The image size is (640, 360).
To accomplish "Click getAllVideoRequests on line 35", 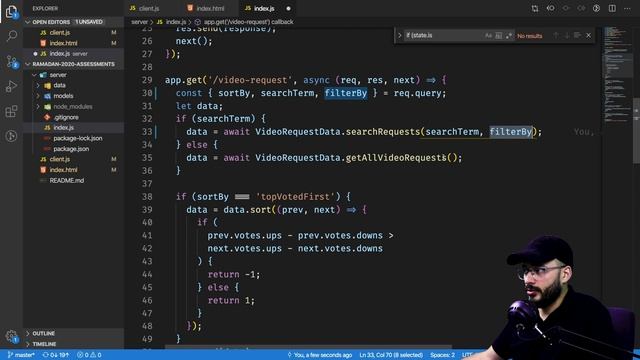I will pyautogui.click(x=396, y=158).
